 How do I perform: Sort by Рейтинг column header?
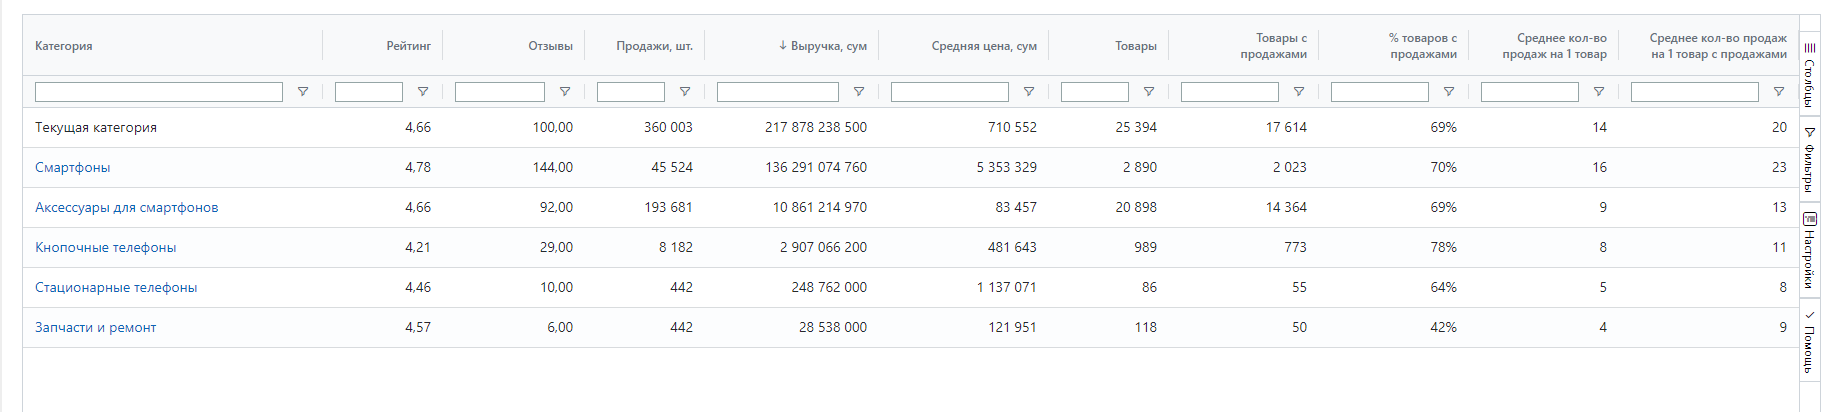409,46
